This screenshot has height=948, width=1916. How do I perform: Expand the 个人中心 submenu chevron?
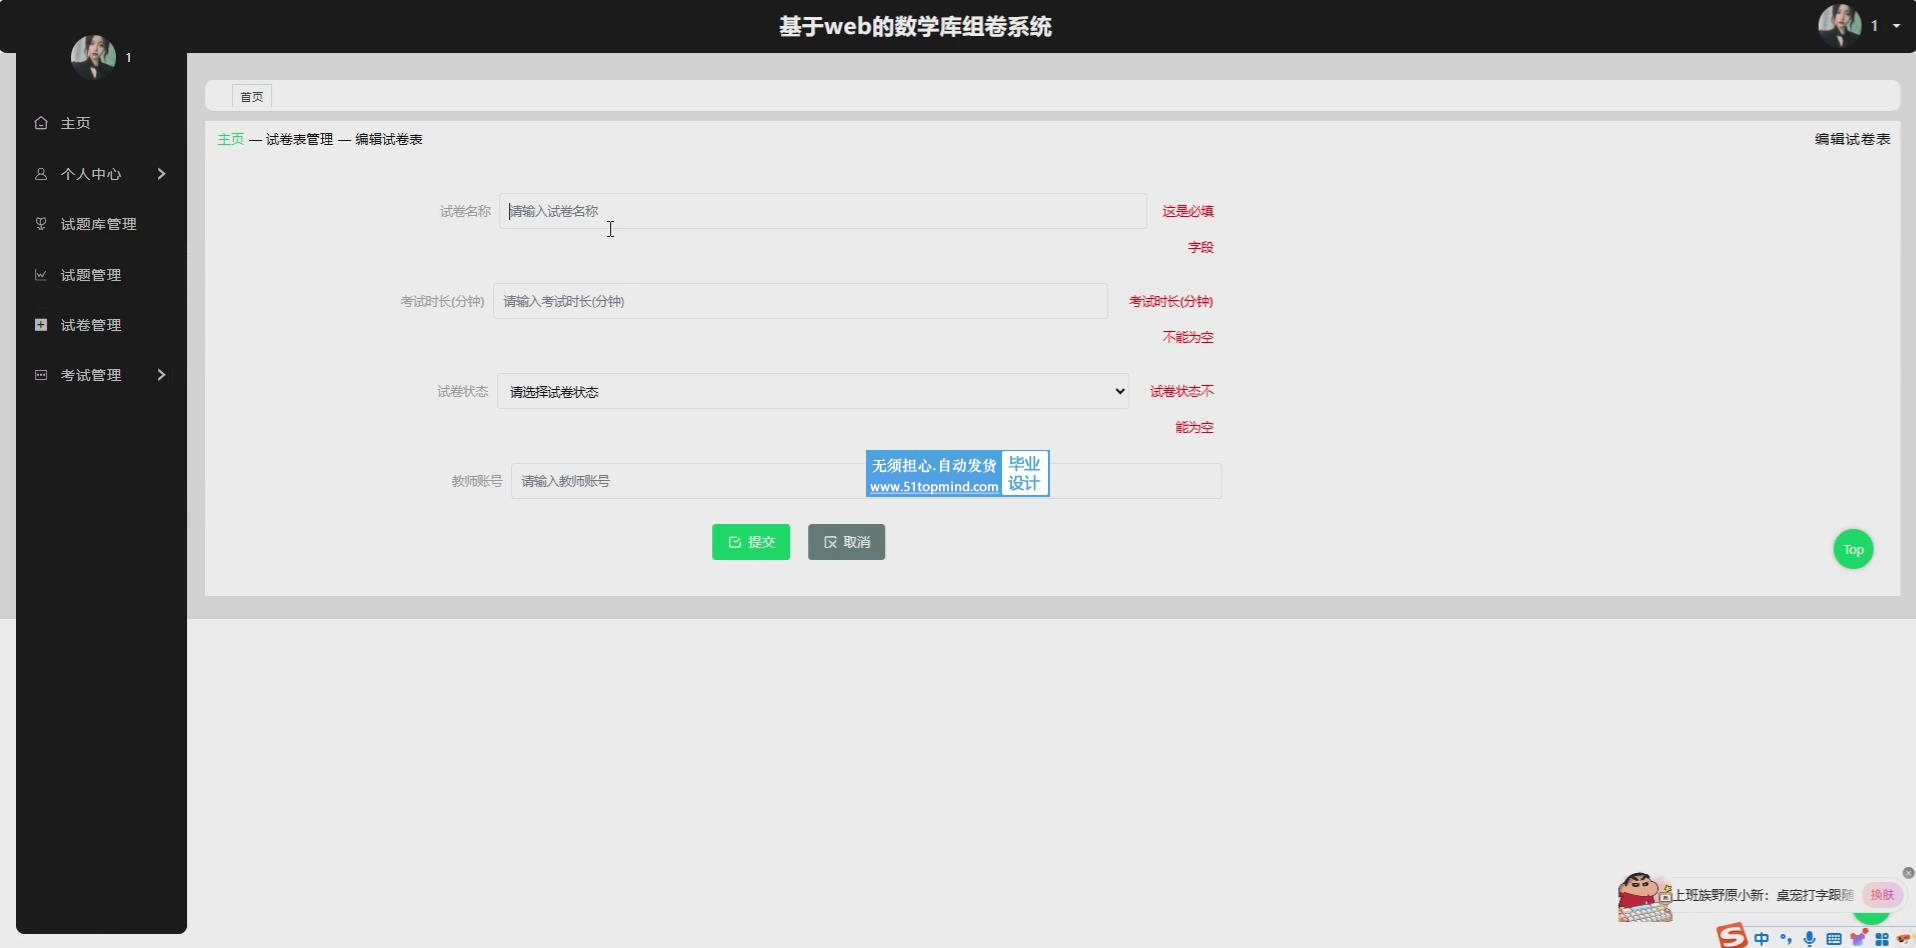point(161,174)
